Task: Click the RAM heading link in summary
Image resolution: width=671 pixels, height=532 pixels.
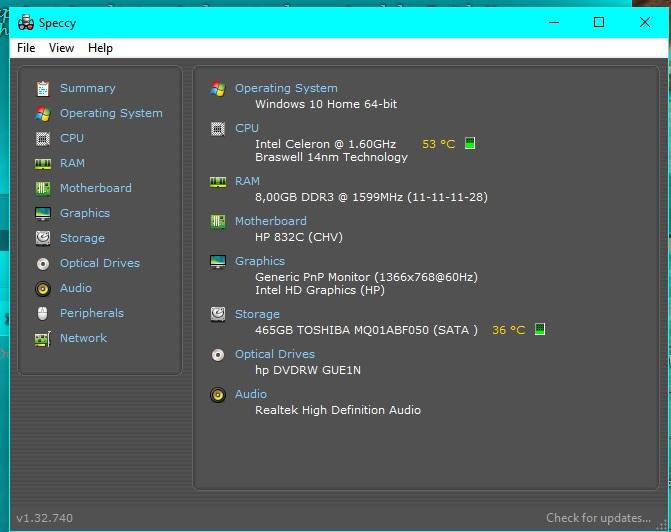Action: click(x=247, y=181)
